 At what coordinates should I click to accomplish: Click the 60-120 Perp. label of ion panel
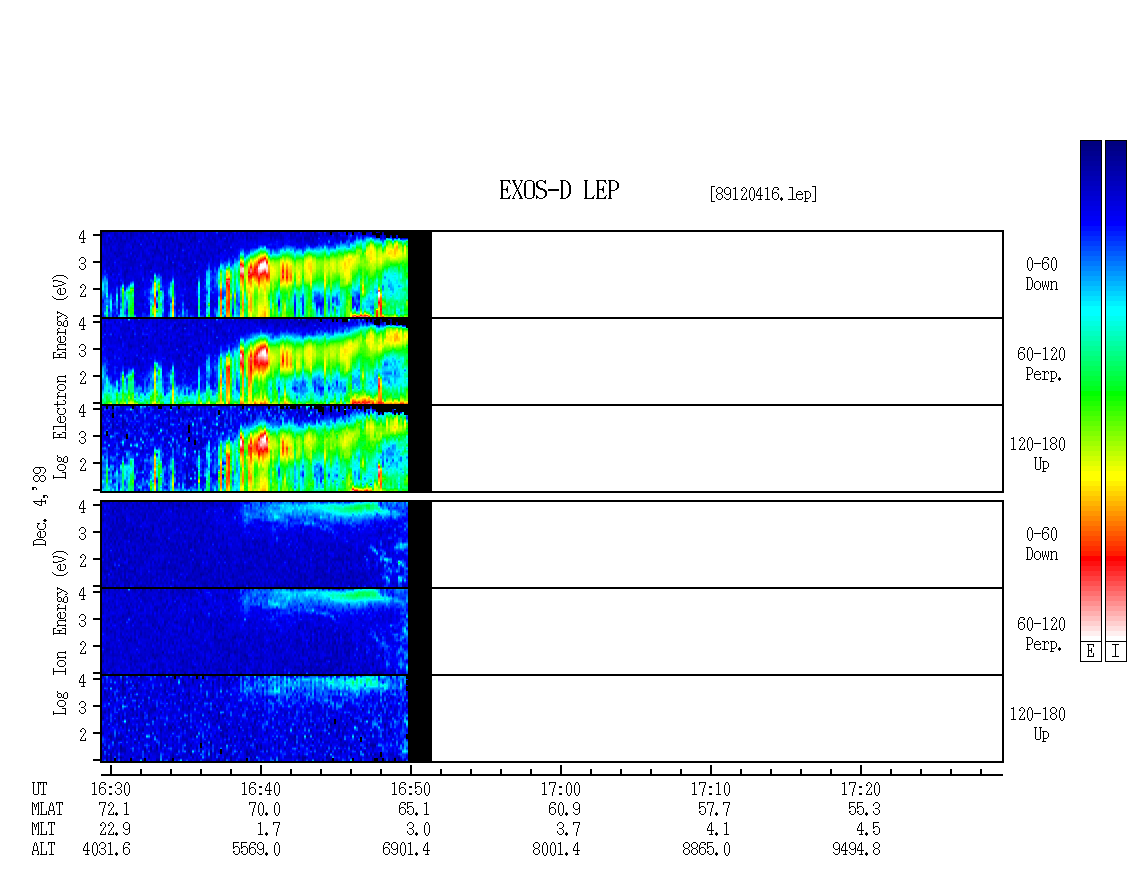[1041, 634]
